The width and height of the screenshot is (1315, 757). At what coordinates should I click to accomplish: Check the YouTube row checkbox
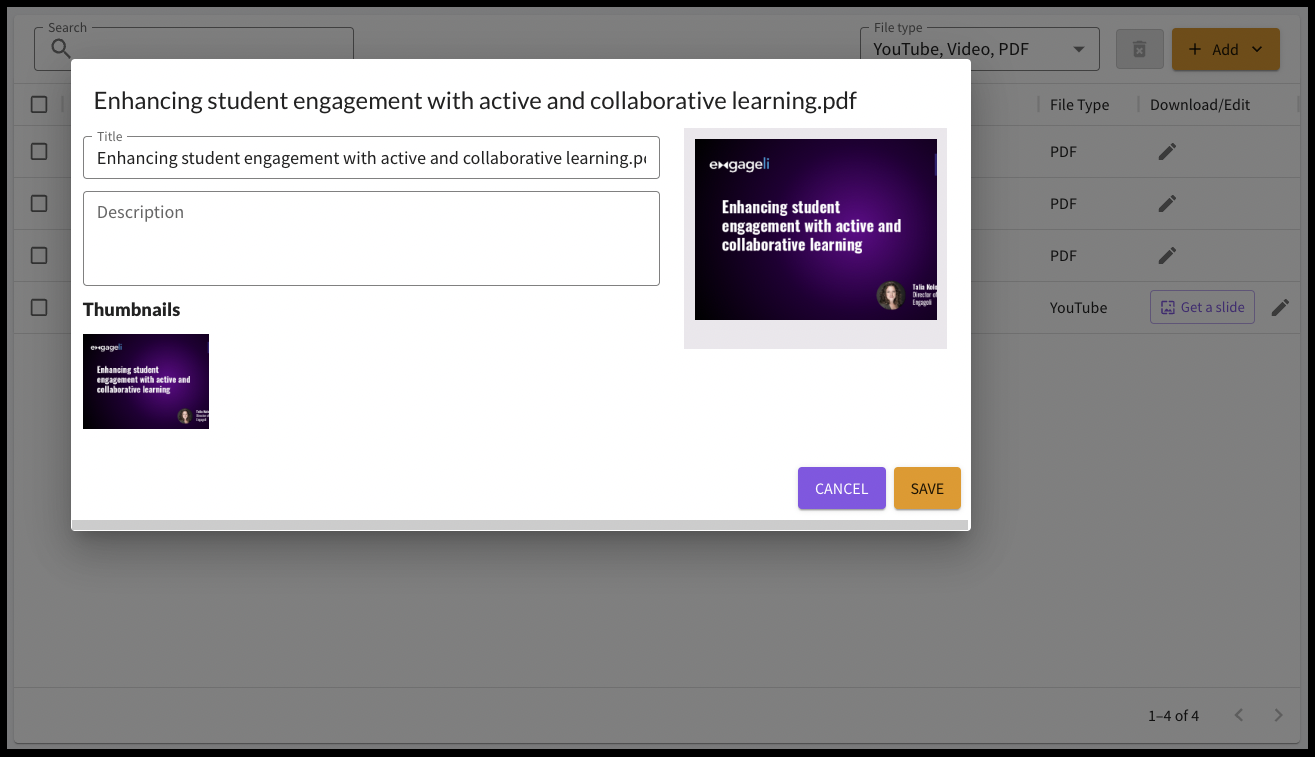point(39,307)
